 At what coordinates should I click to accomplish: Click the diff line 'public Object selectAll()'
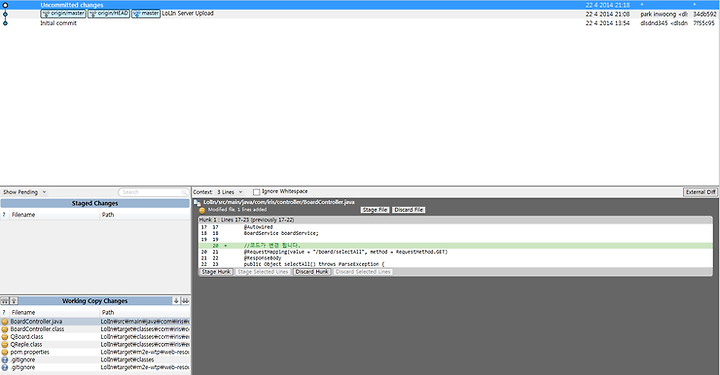[x=314, y=264]
